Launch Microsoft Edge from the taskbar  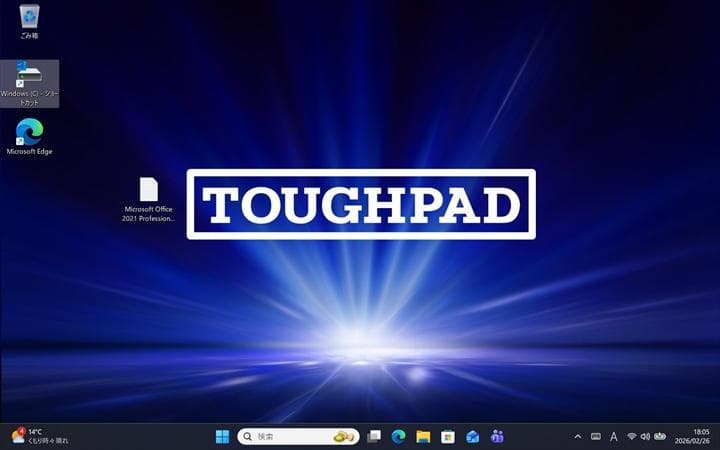click(399, 436)
